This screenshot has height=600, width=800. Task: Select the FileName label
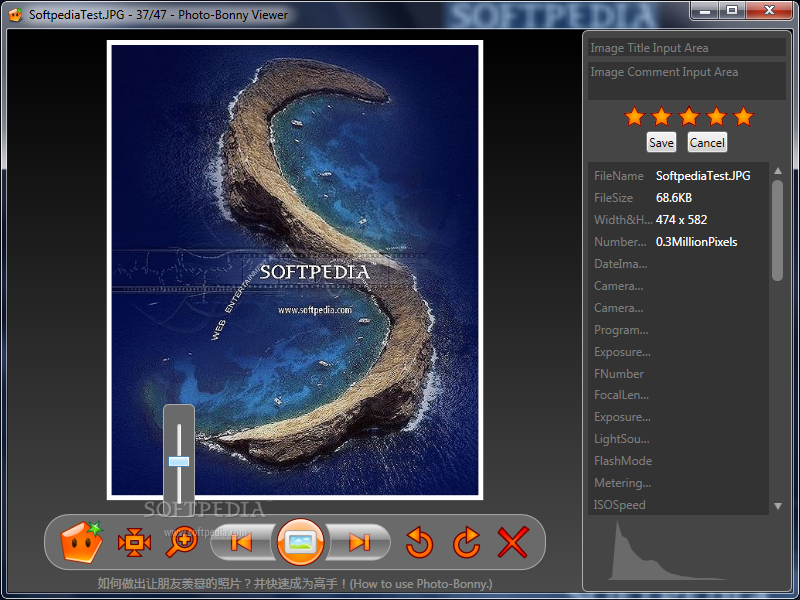(618, 176)
